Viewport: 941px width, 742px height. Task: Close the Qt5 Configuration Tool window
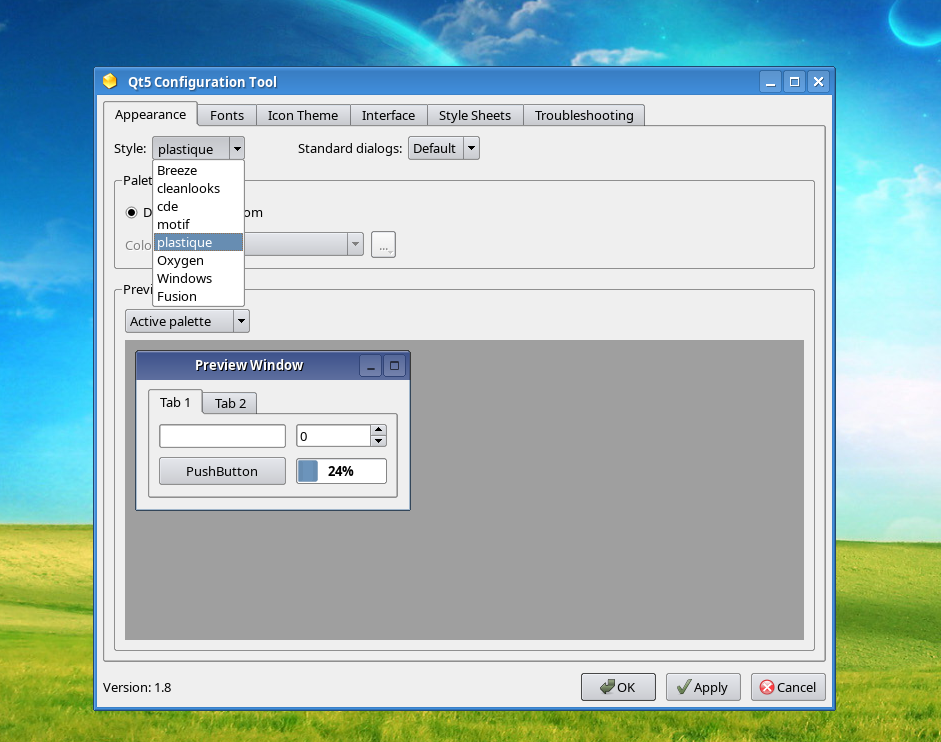click(819, 82)
